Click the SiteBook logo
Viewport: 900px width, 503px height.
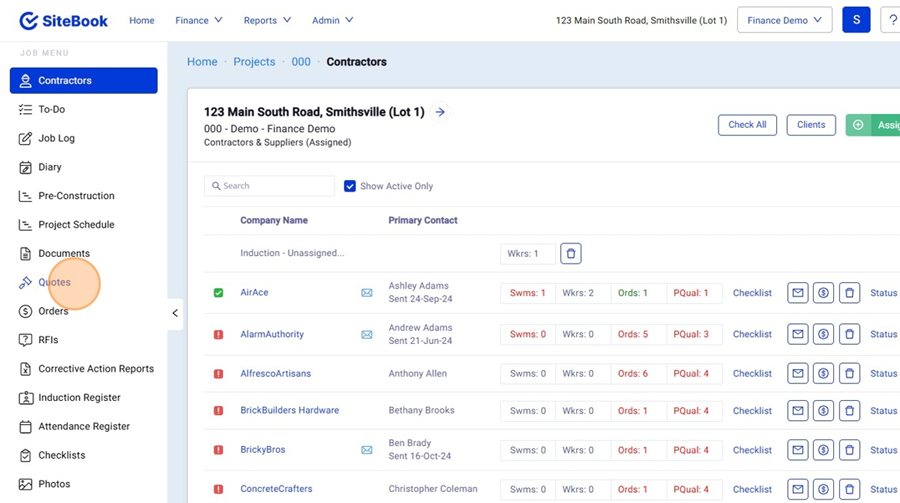point(64,20)
